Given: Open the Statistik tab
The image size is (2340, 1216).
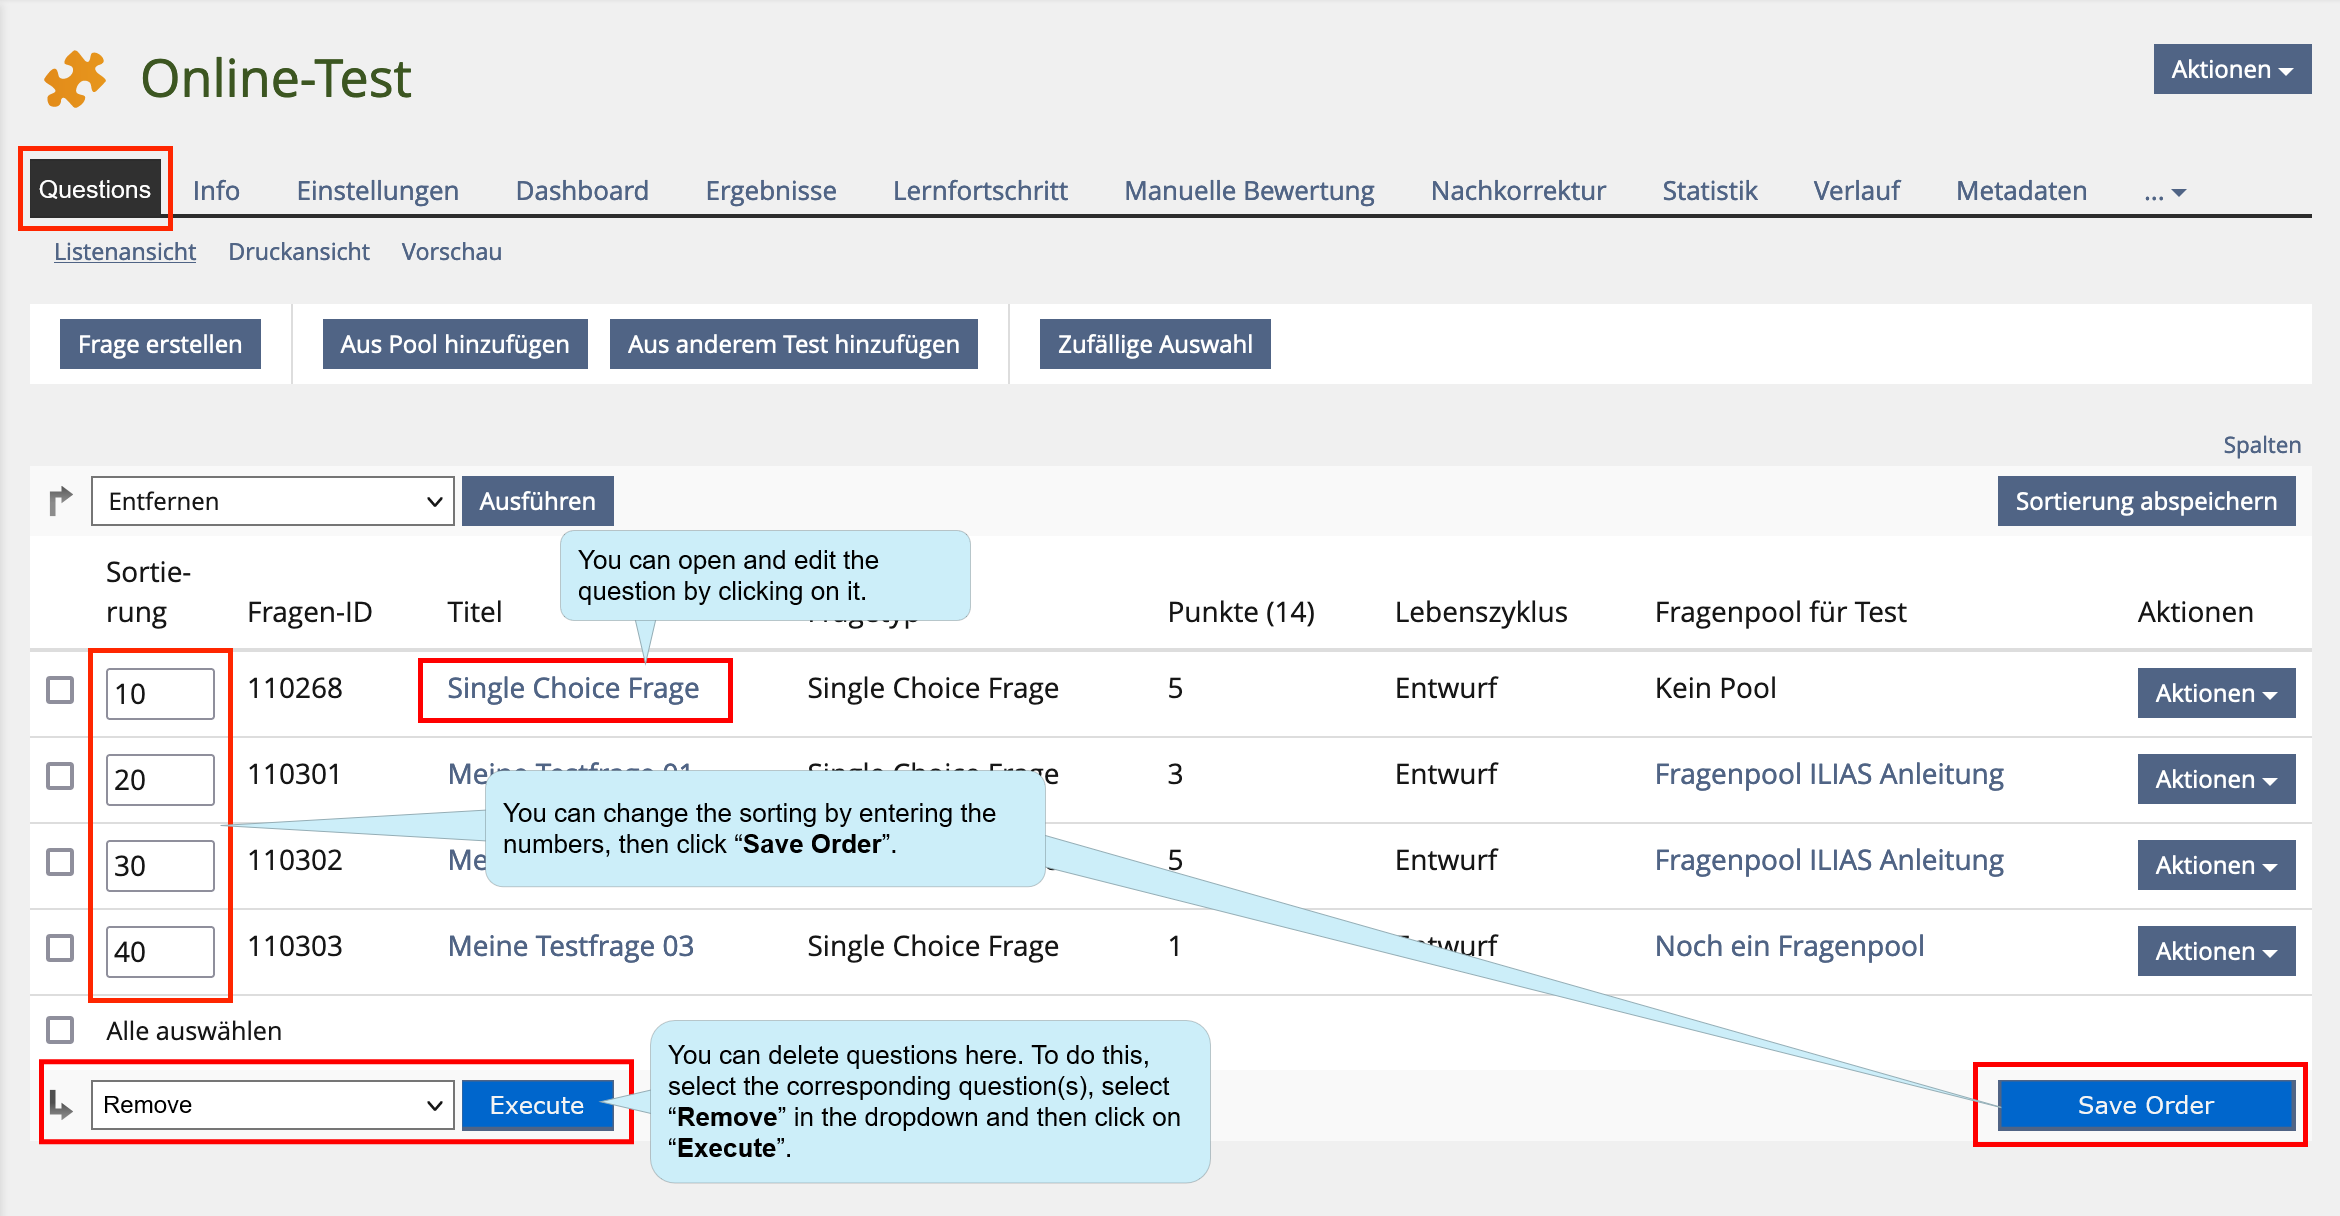Looking at the screenshot, I should 1709,190.
